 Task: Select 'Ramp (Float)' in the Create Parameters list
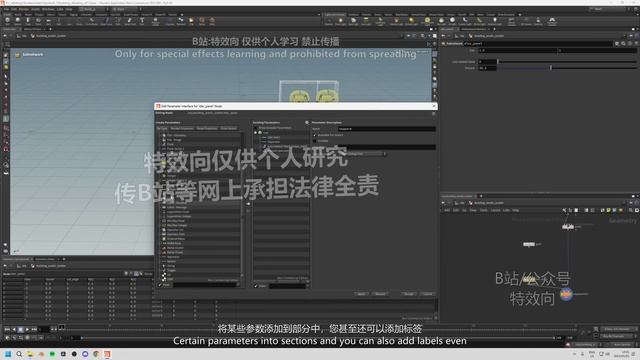[x=175, y=252]
